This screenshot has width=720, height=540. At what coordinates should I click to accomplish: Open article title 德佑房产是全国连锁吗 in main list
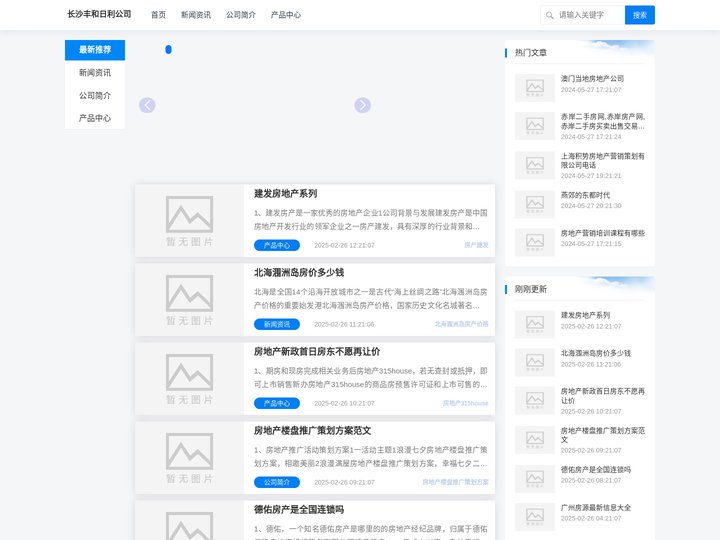click(299, 509)
